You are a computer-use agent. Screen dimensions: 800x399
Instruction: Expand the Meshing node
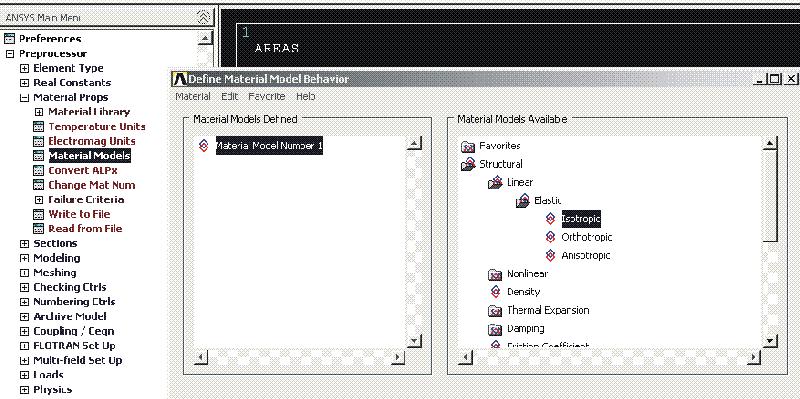coord(24,272)
